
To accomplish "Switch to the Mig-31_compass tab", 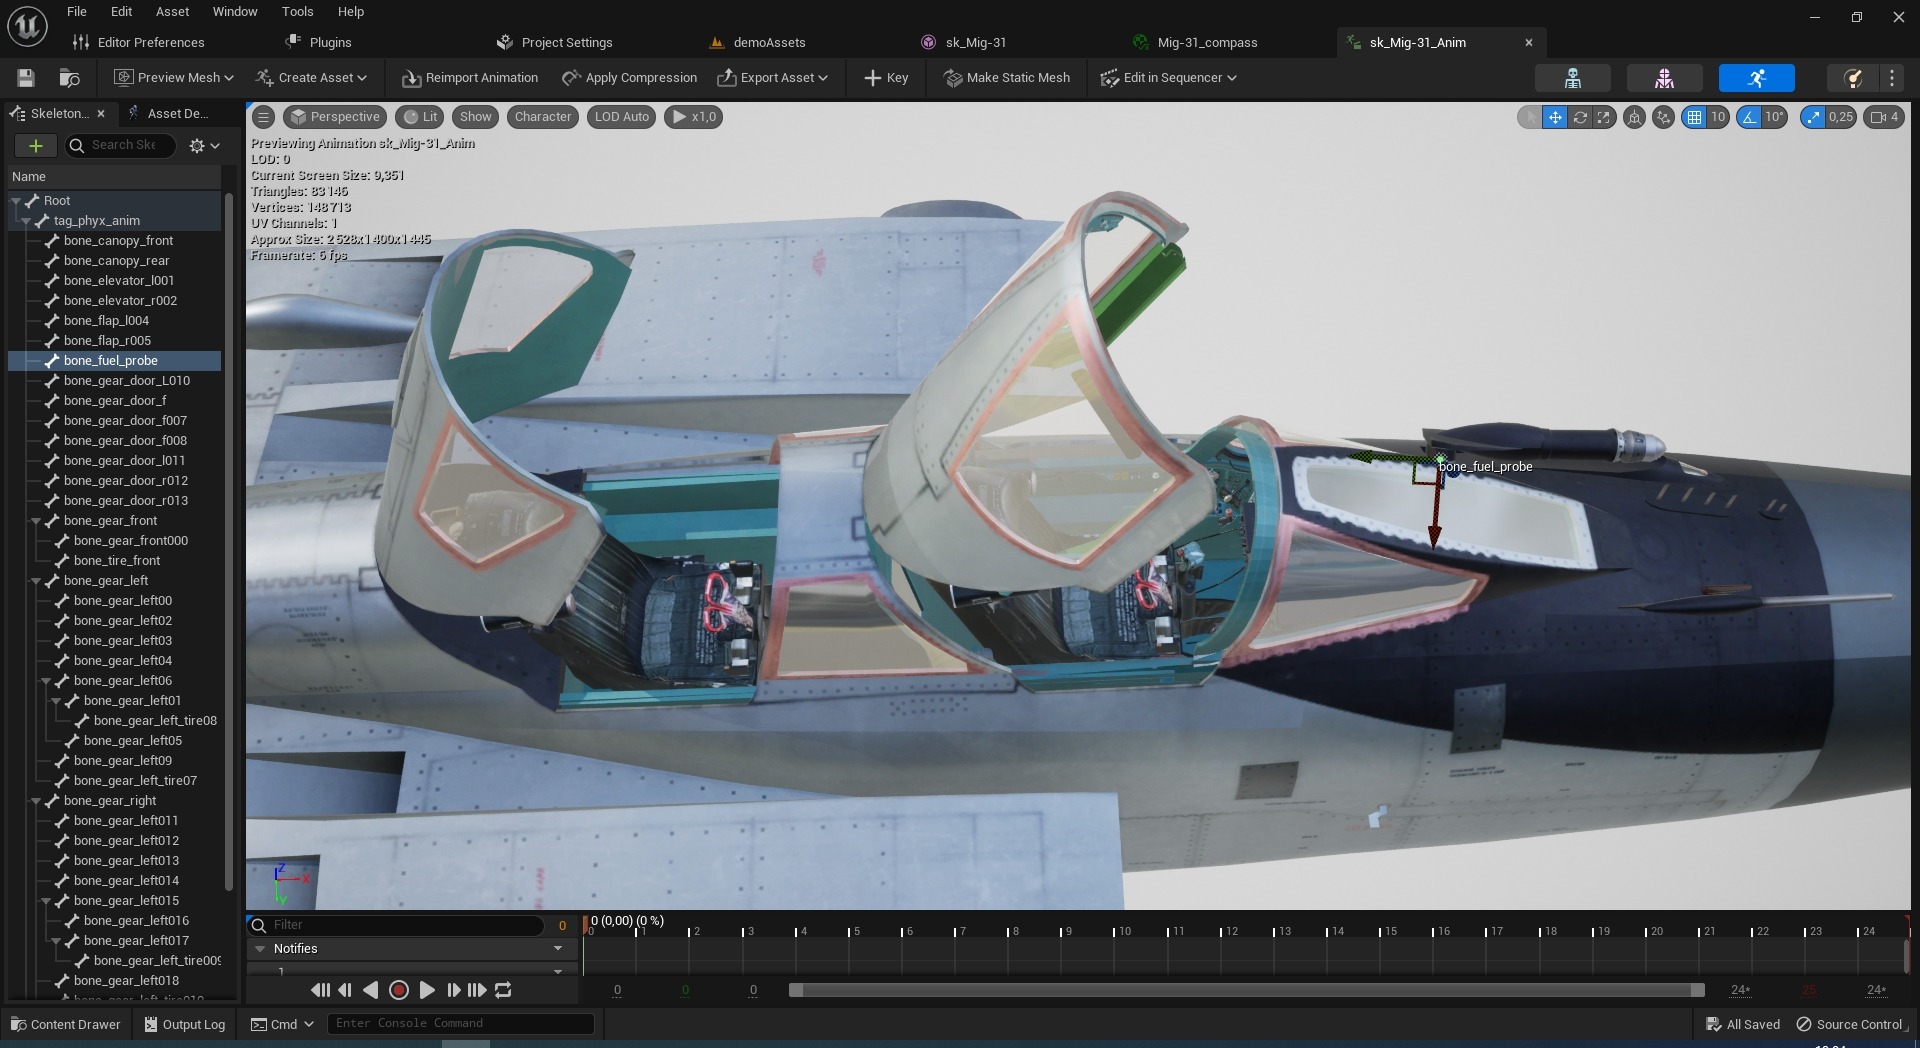I will (1196, 43).
